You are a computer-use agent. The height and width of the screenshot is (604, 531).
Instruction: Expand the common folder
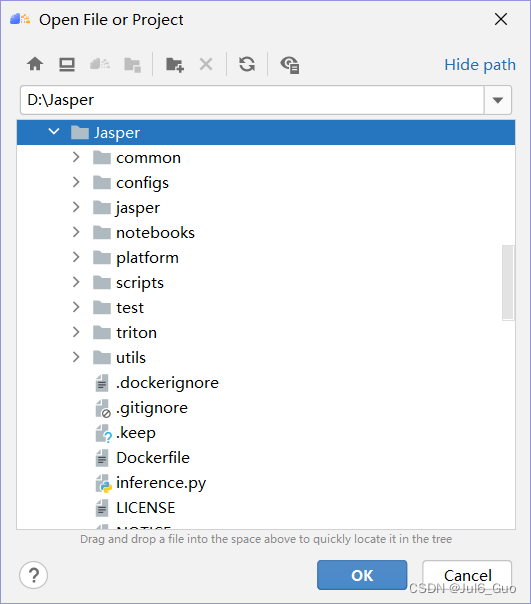pyautogui.click(x=76, y=157)
